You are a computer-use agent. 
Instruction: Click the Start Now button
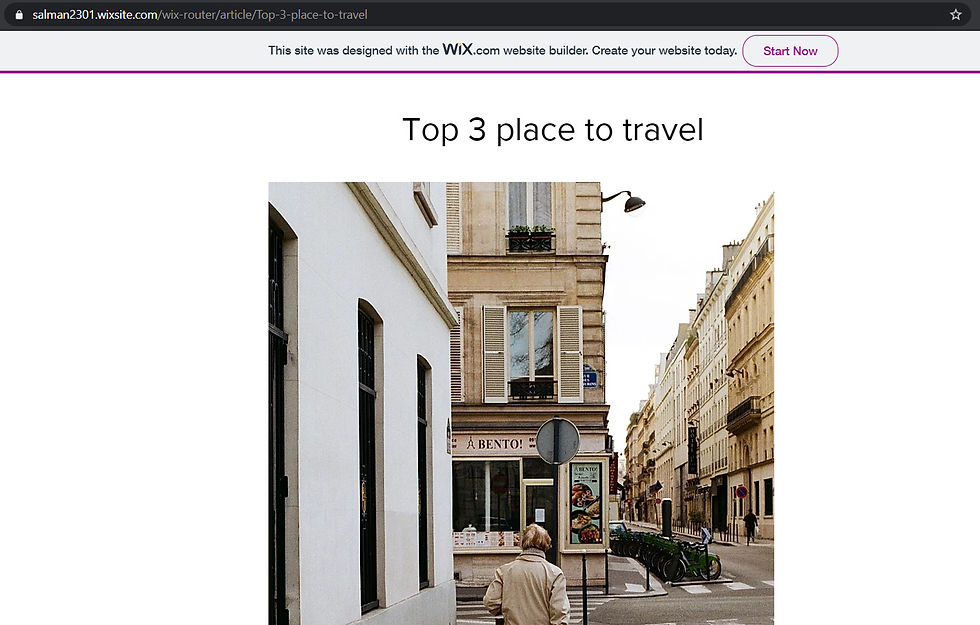(x=790, y=51)
